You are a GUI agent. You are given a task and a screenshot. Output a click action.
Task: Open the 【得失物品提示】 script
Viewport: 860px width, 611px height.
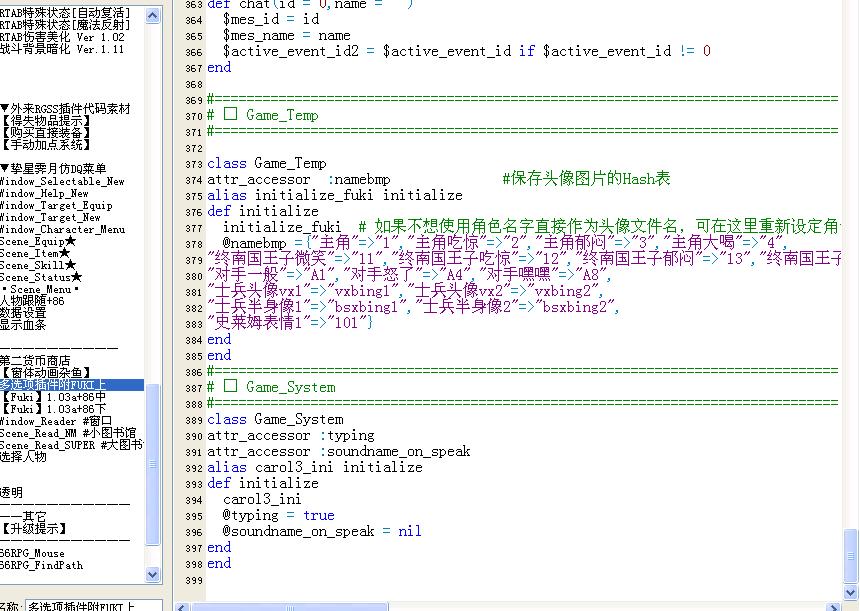(x=46, y=121)
